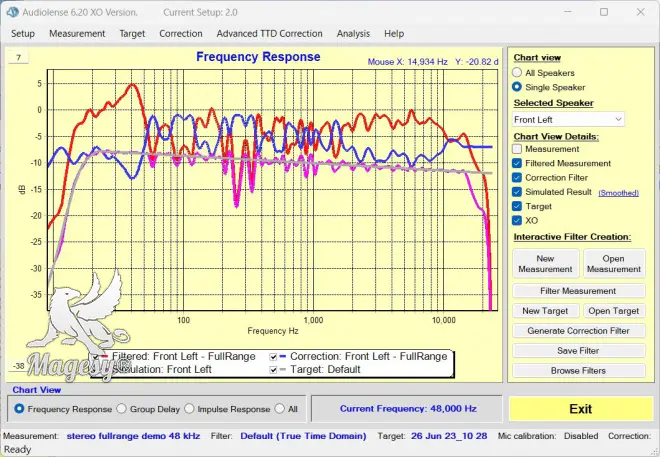Screen dimensions: 660x457
Task: Click the New Measurement button
Action: [546, 263]
